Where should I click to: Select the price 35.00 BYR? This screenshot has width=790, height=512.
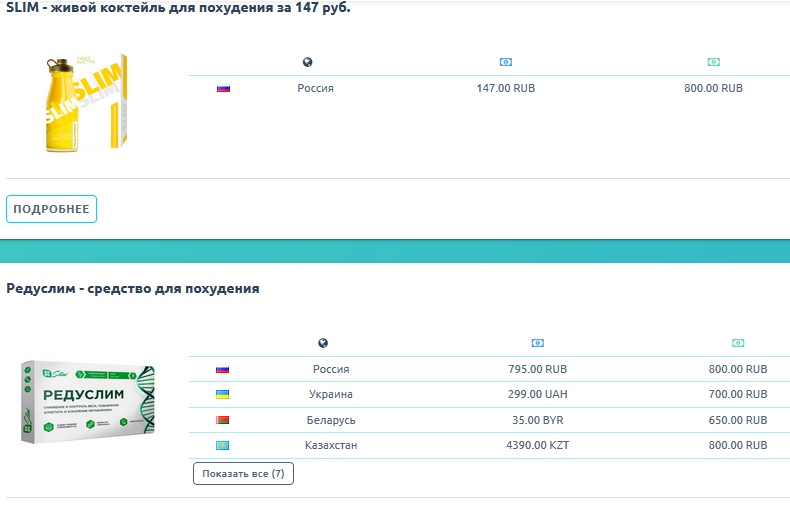point(538,420)
